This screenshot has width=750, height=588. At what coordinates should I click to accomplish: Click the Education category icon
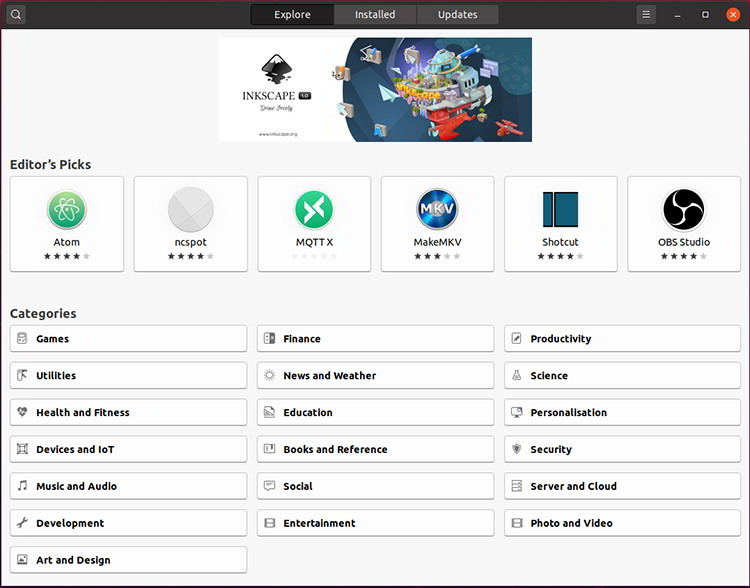pos(269,412)
